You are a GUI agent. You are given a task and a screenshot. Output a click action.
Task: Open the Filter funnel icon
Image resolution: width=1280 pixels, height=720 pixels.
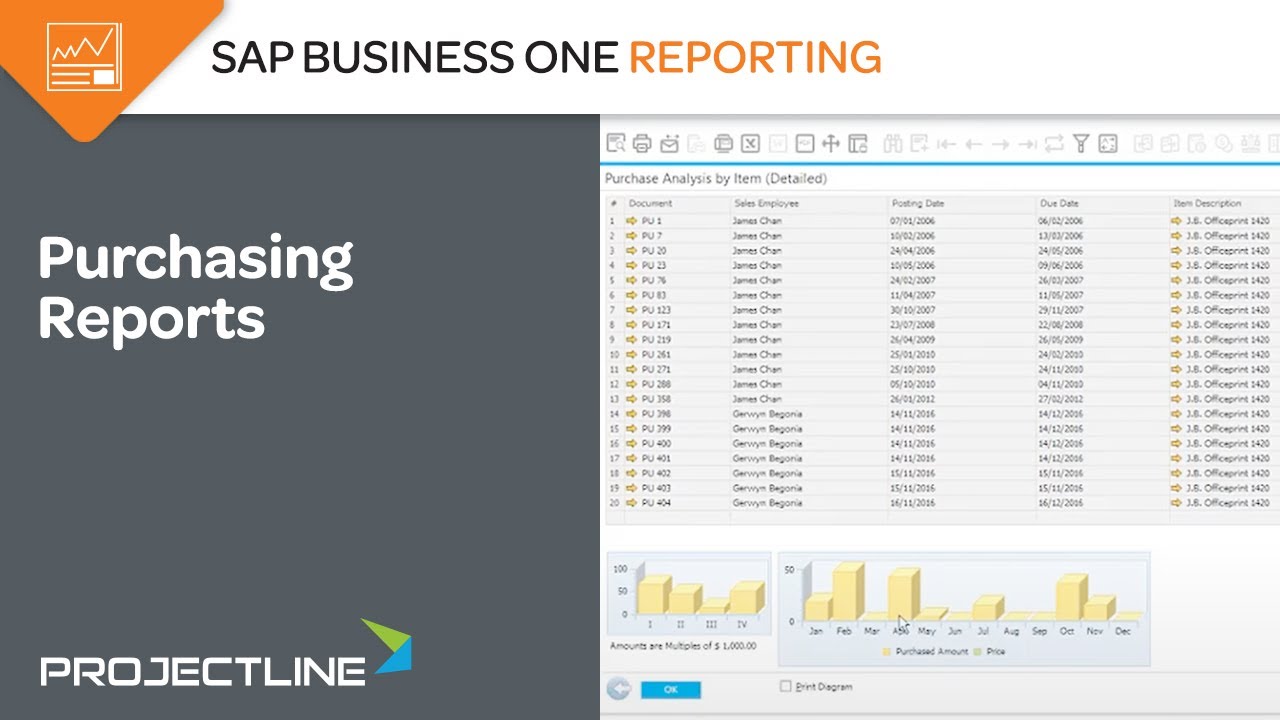1081,144
